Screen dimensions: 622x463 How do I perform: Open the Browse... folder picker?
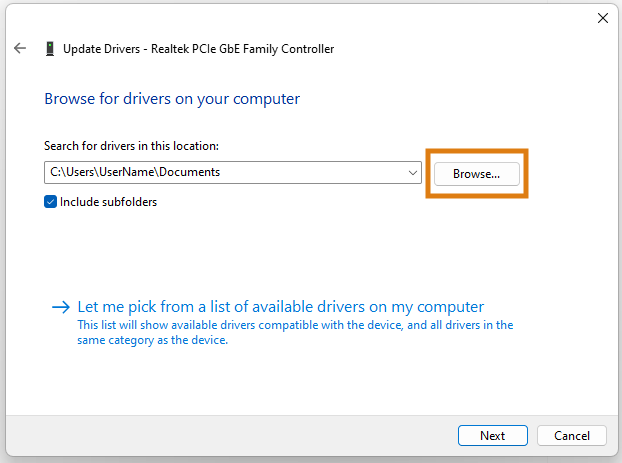coord(476,174)
